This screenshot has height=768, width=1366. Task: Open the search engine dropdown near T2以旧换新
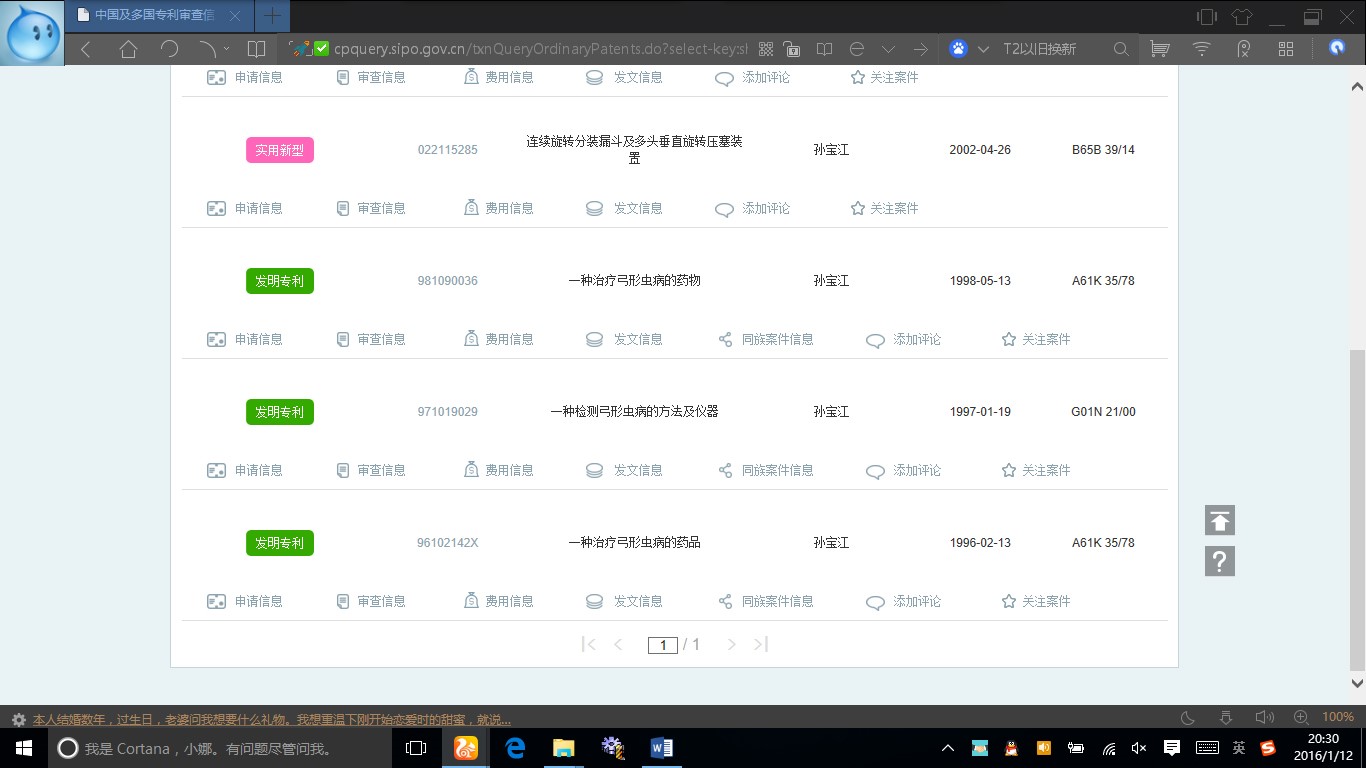(x=983, y=47)
